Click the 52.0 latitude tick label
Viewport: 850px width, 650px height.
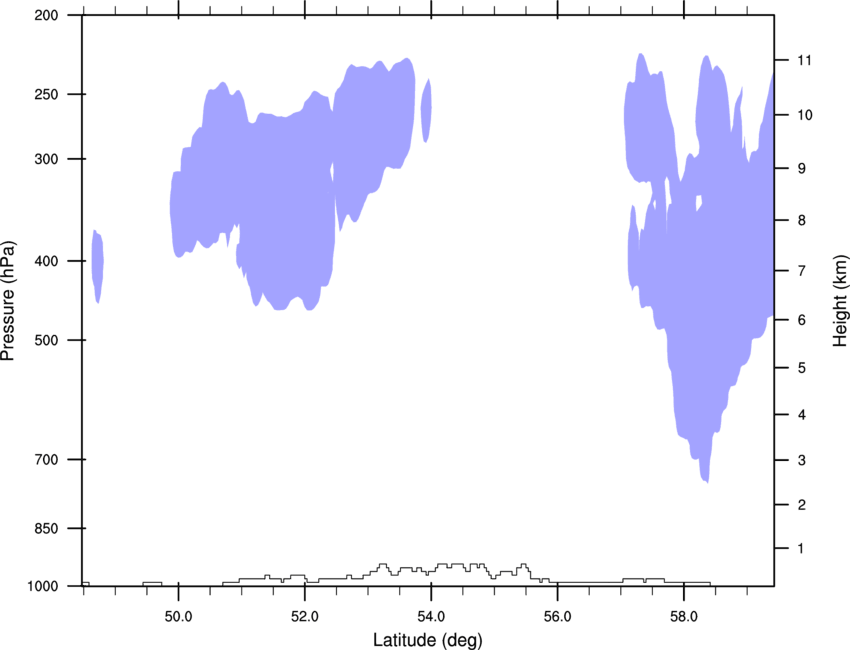(305, 617)
